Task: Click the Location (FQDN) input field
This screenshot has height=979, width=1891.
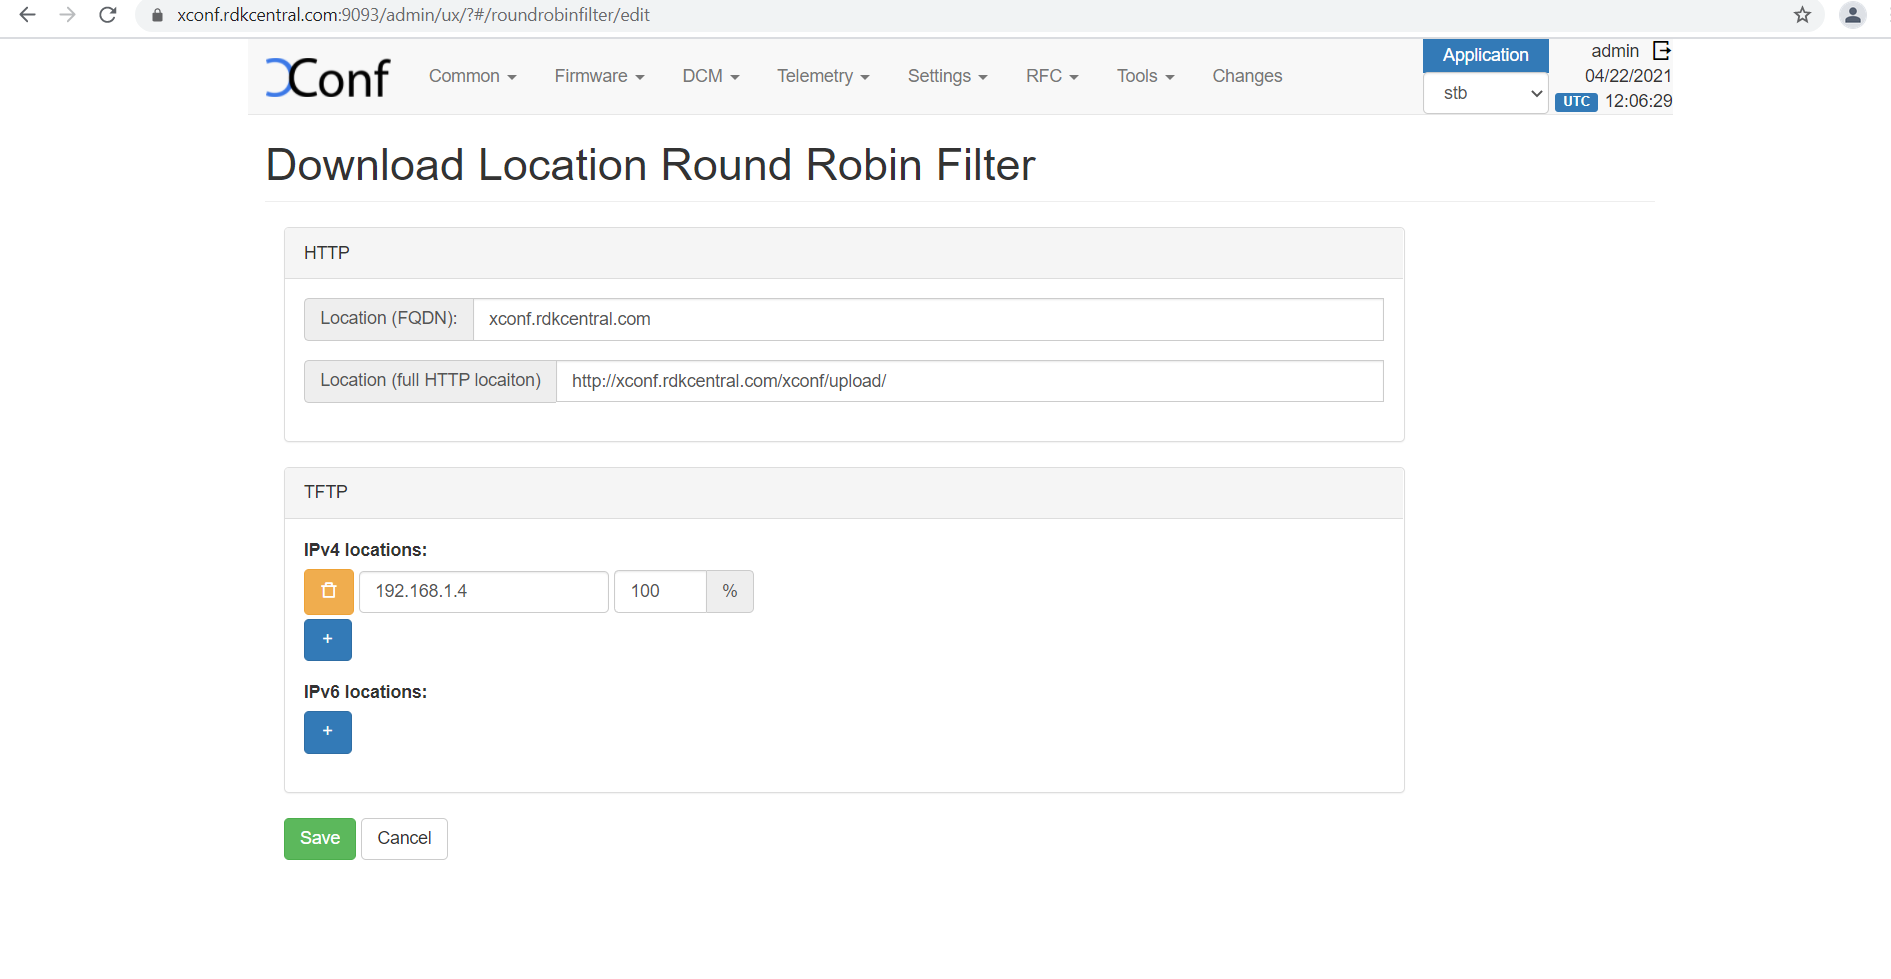Action: (927, 319)
